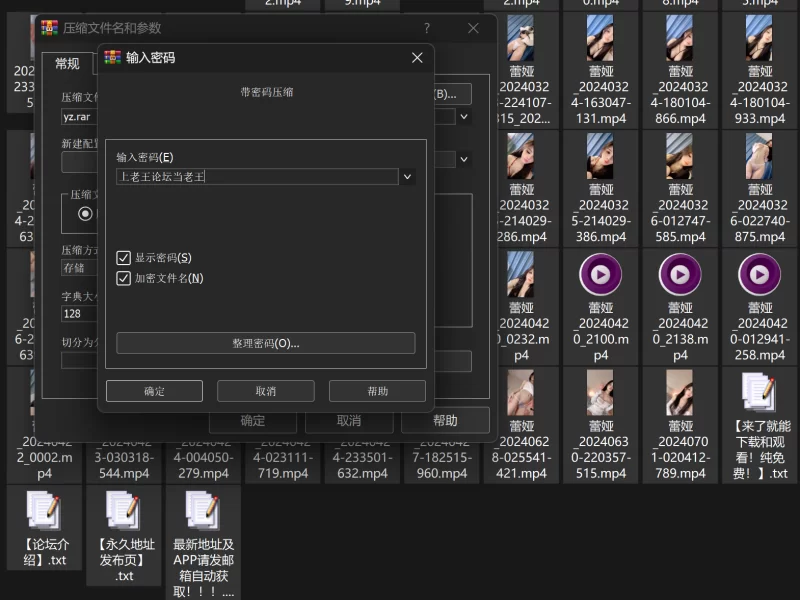Switch to the 常规 tab

point(67,64)
